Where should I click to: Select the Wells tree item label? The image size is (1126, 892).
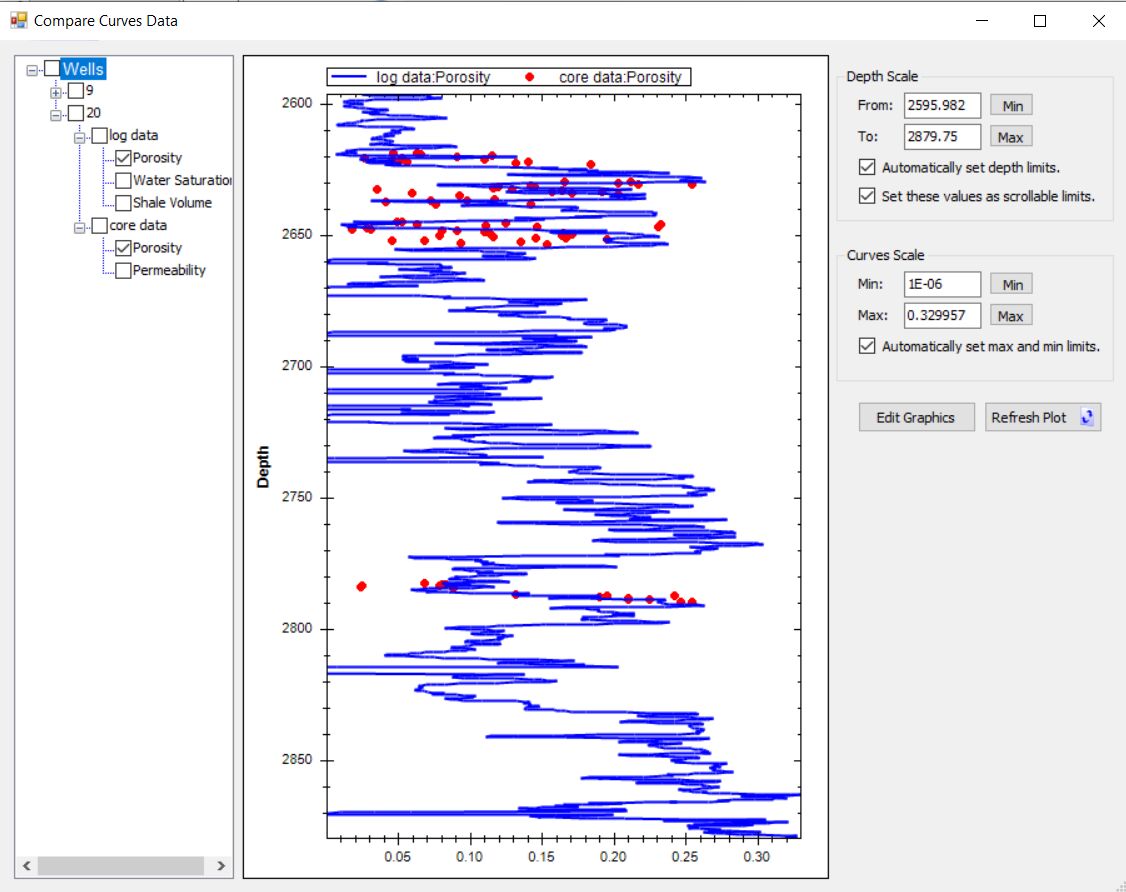coord(82,69)
